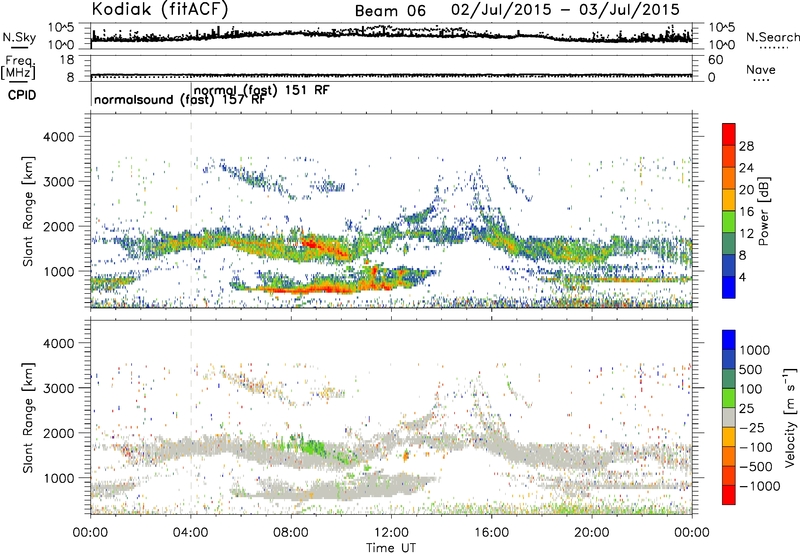The image size is (800, 554).
Task: Click the "Beam 06" label
Action: click(x=390, y=11)
